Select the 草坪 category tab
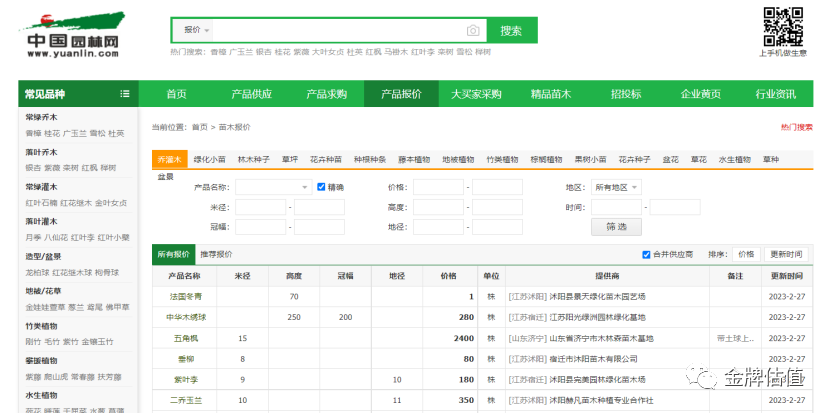The height and width of the screenshot is (413, 830). pyautogui.click(x=290, y=159)
